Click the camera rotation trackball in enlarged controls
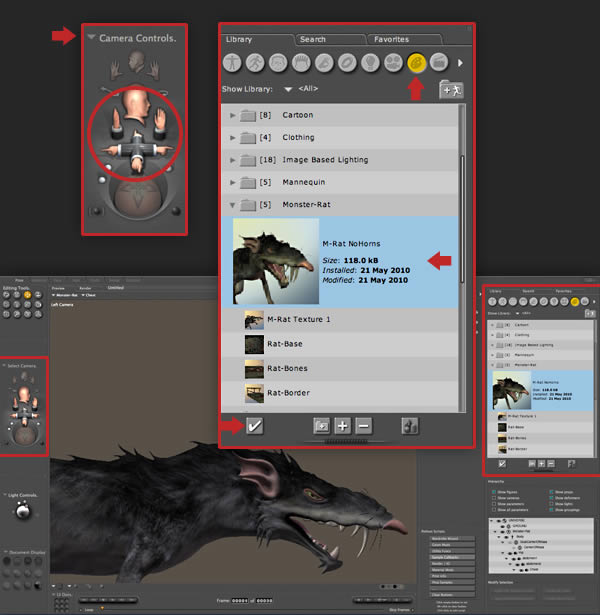Image resolution: width=600 pixels, height=615 pixels. click(137, 200)
